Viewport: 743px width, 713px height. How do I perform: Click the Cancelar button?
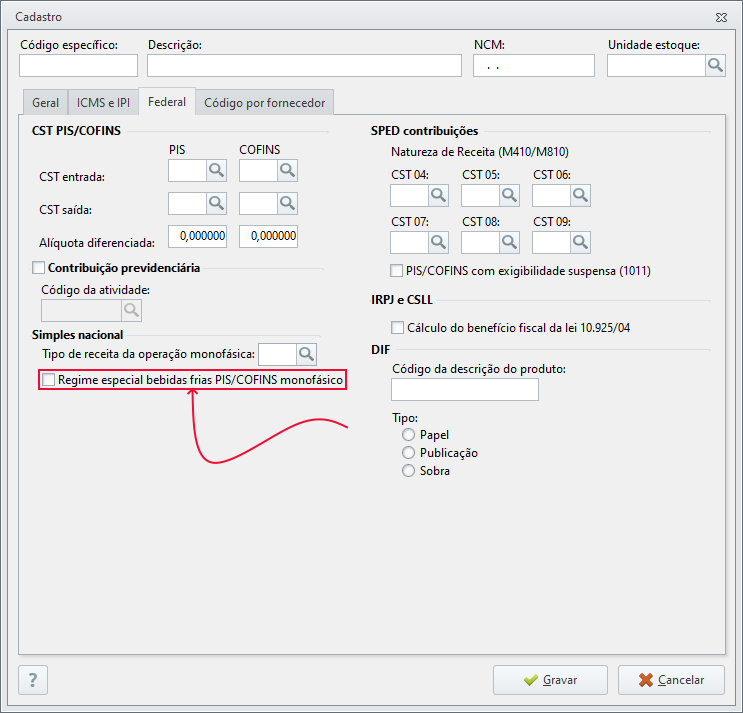(671, 680)
